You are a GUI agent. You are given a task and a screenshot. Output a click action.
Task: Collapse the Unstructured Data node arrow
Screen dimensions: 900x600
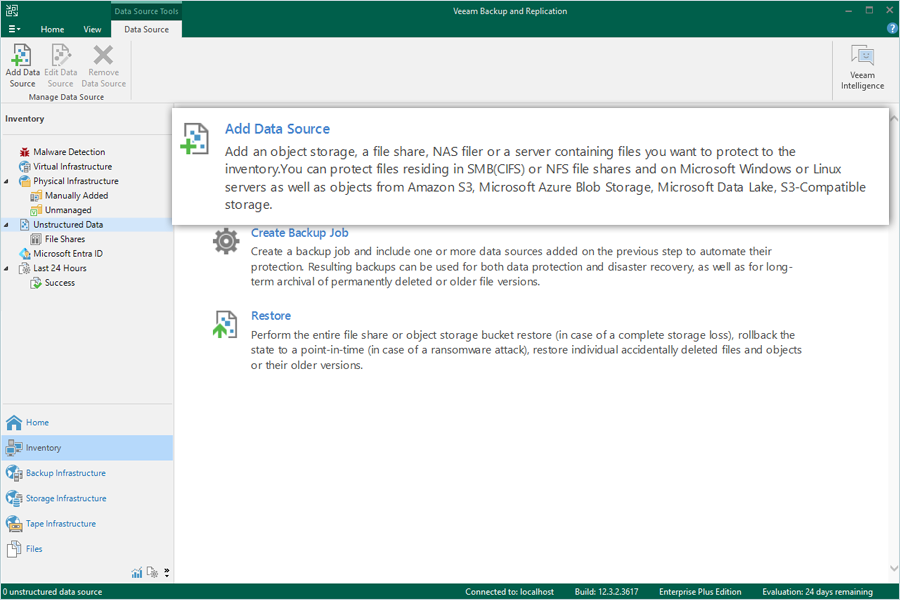[x=6, y=225]
